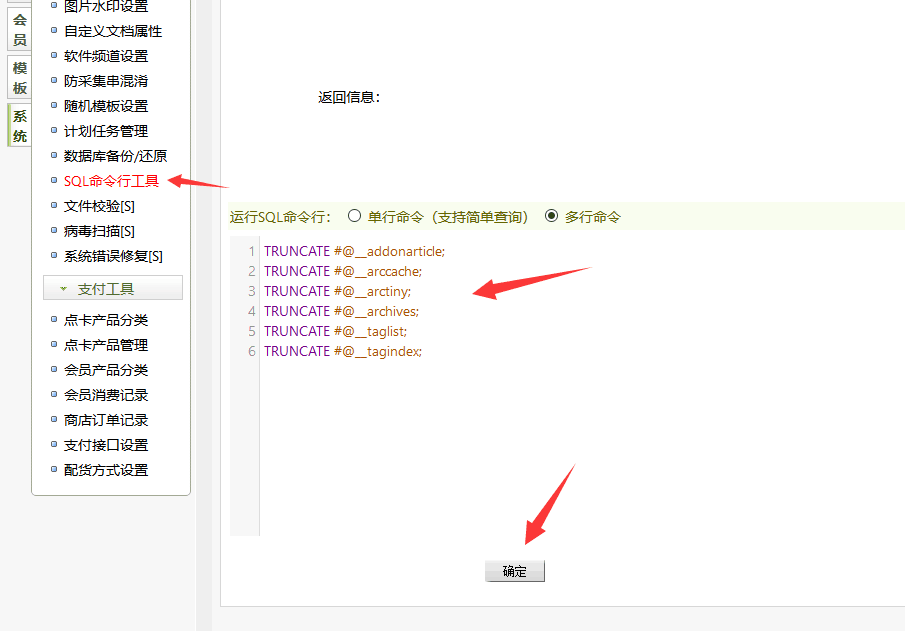The width and height of the screenshot is (905, 631).
Task: Collapse the 支付工具 section header
Action: [113, 289]
